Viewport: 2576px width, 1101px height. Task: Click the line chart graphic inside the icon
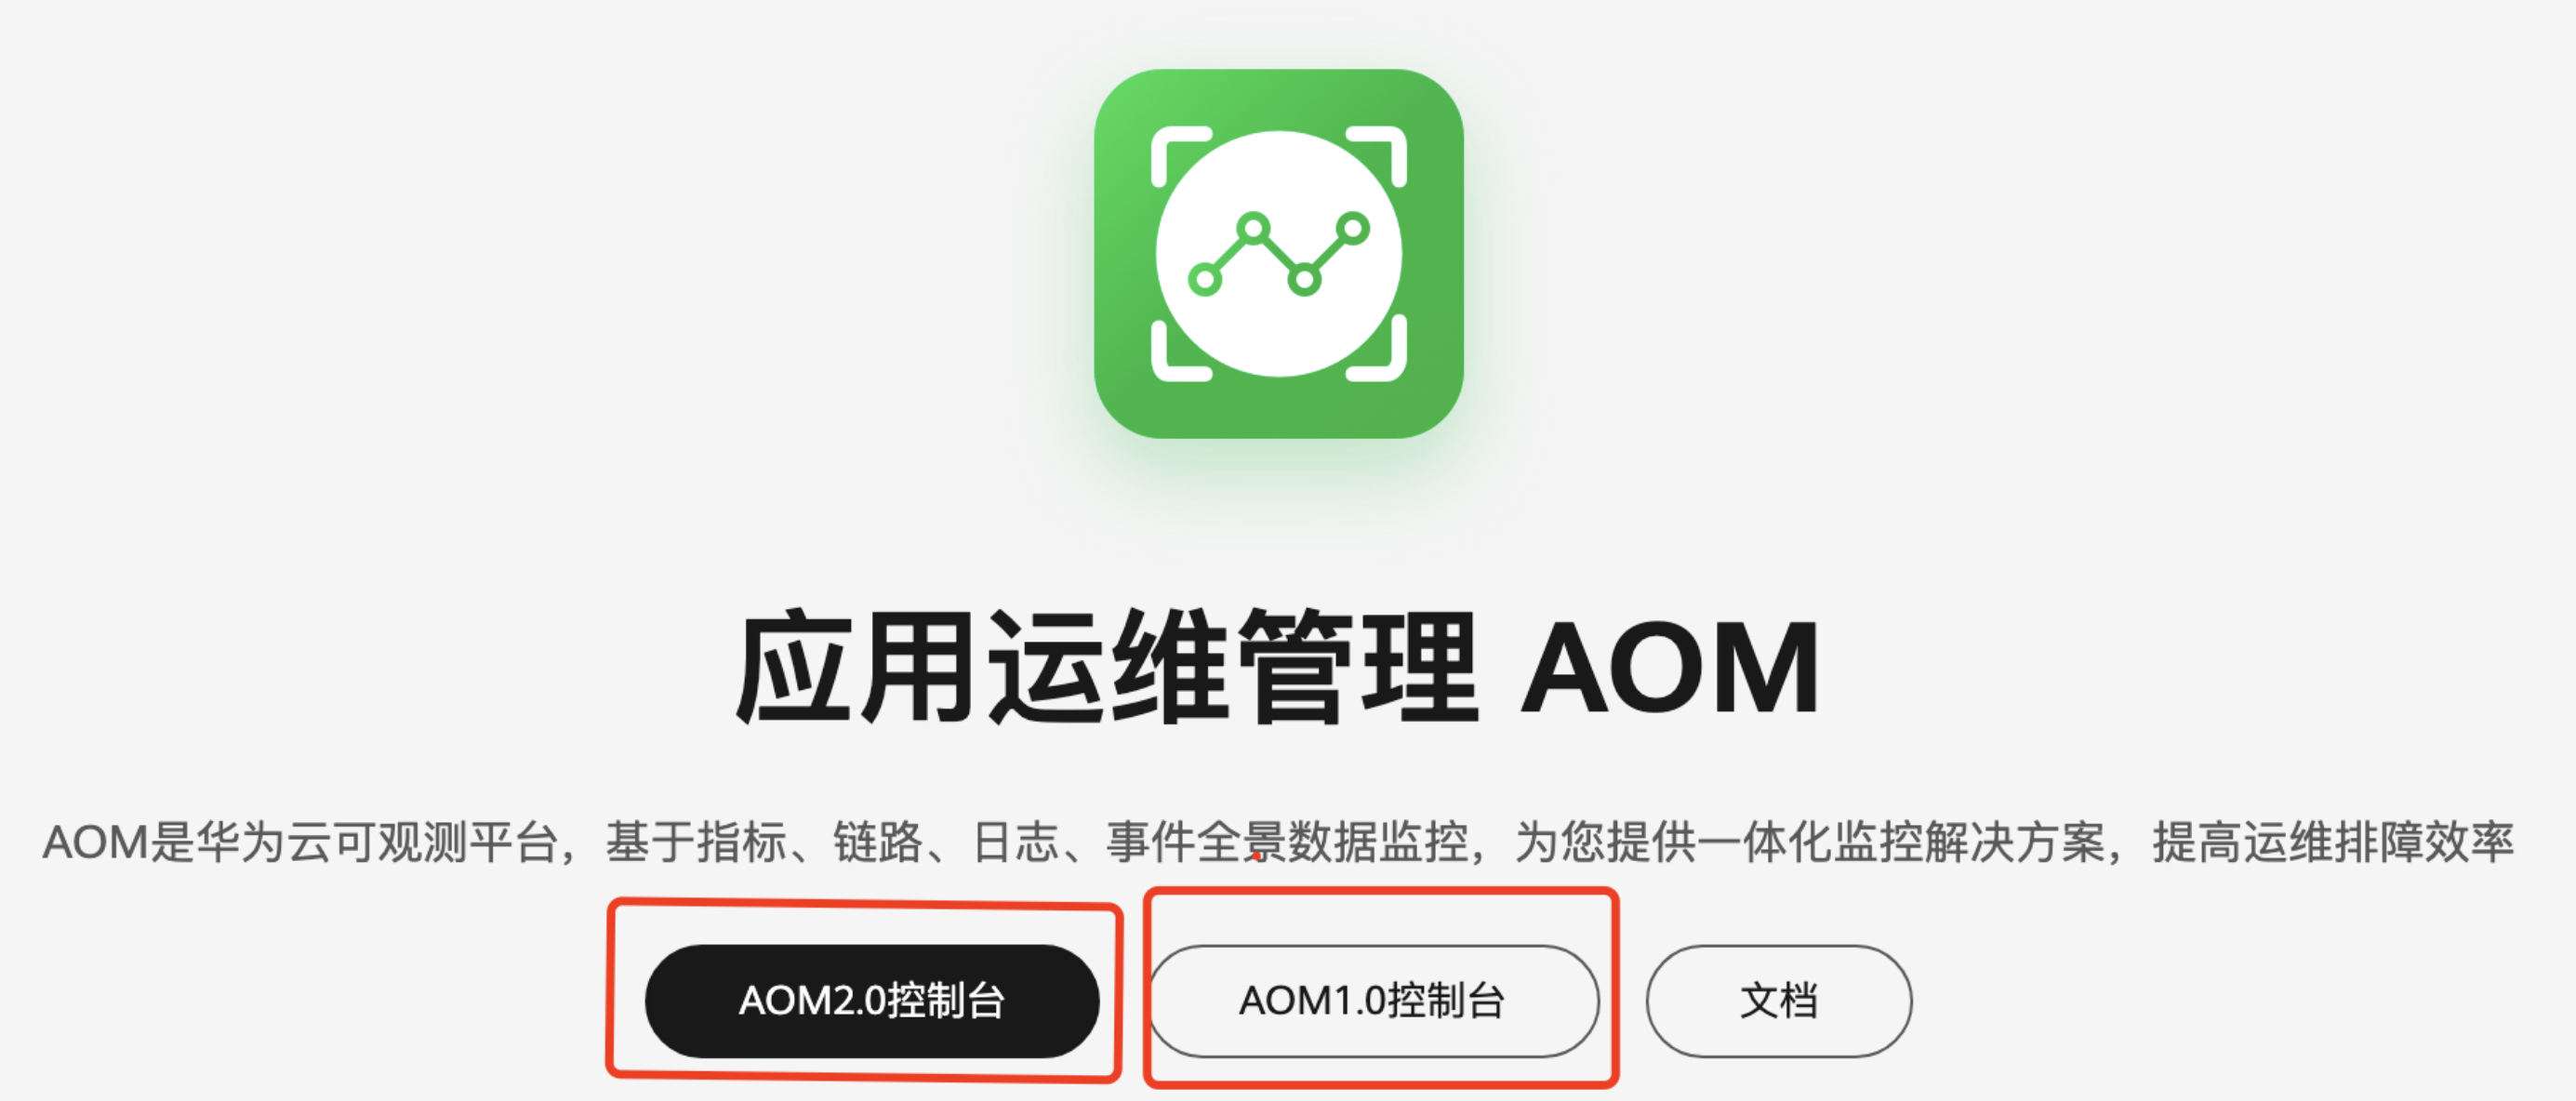[1279, 254]
